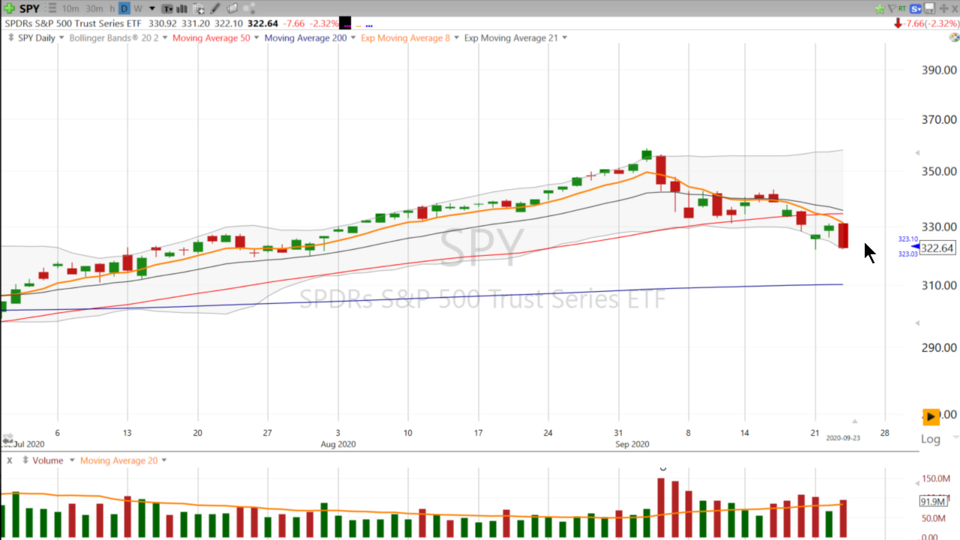Click the SPY ticker symbol field

click(x=29, y=9)
